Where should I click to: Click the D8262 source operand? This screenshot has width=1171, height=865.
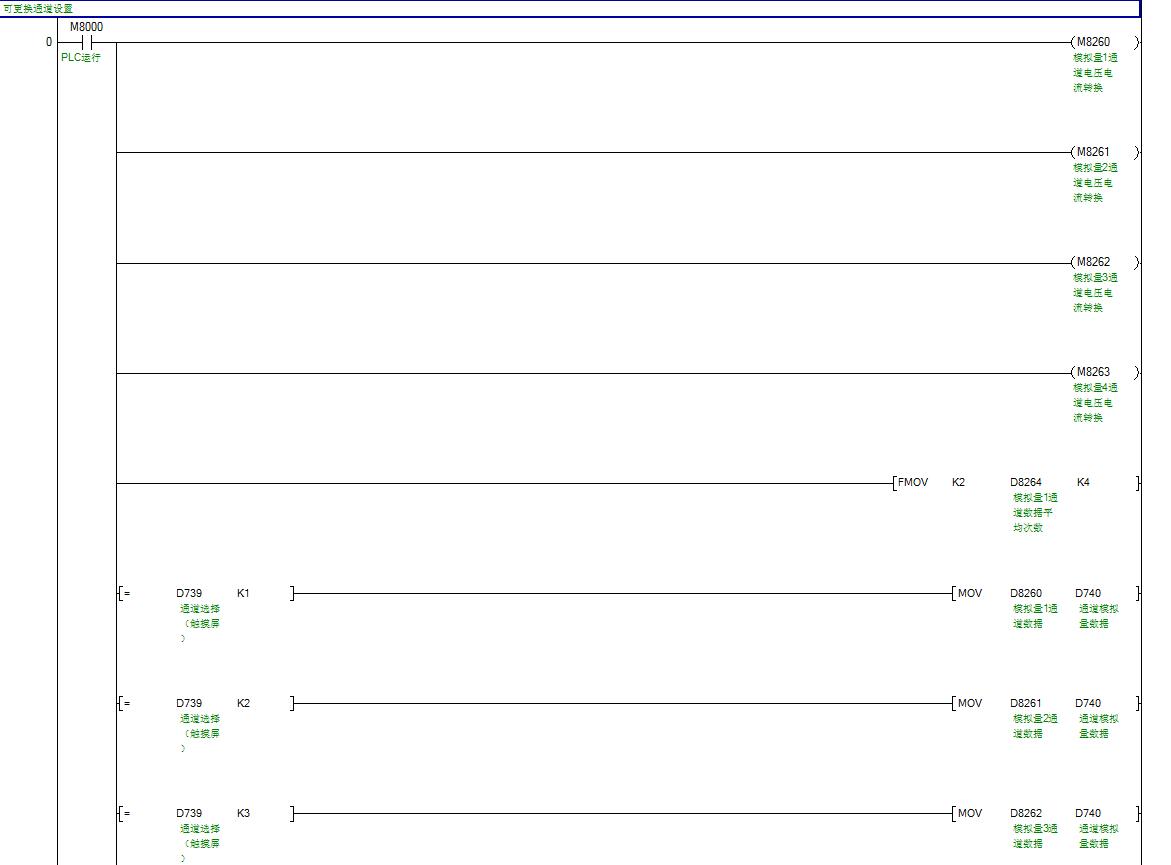click(1025, 813)
